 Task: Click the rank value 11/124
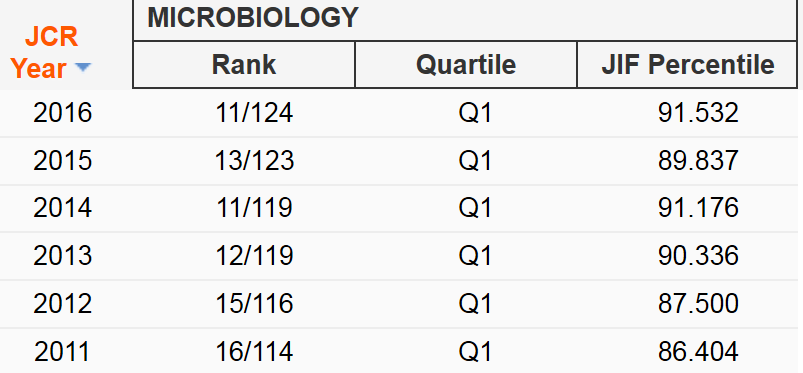tap(254, 113)
